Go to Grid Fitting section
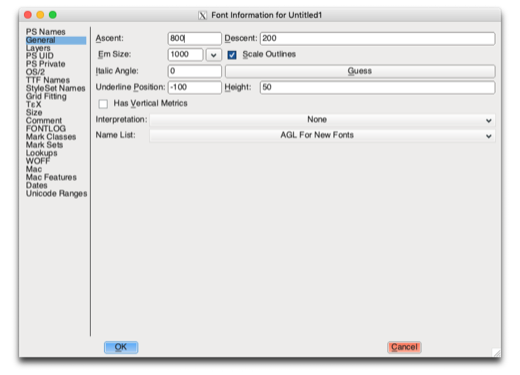This screenshot has height=375, width=520. coord(46,96)
